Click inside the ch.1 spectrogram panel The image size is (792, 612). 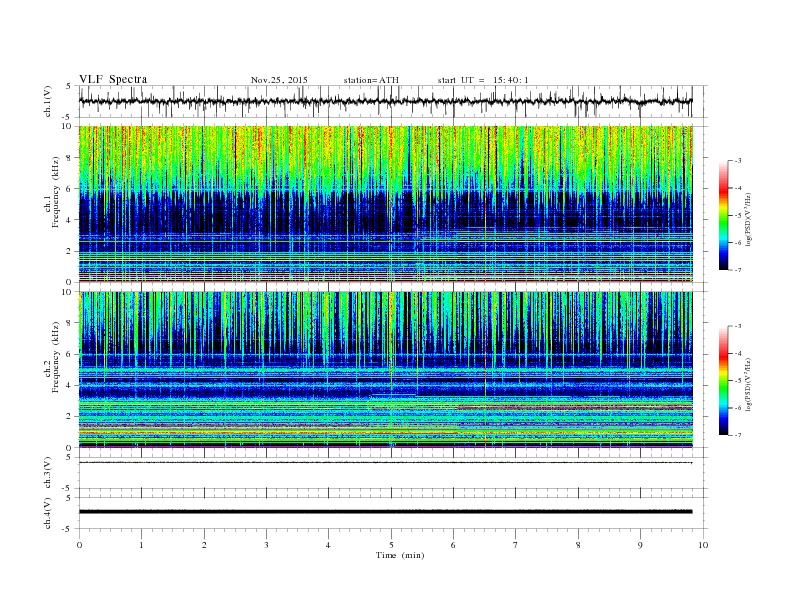tap(385, 204)
